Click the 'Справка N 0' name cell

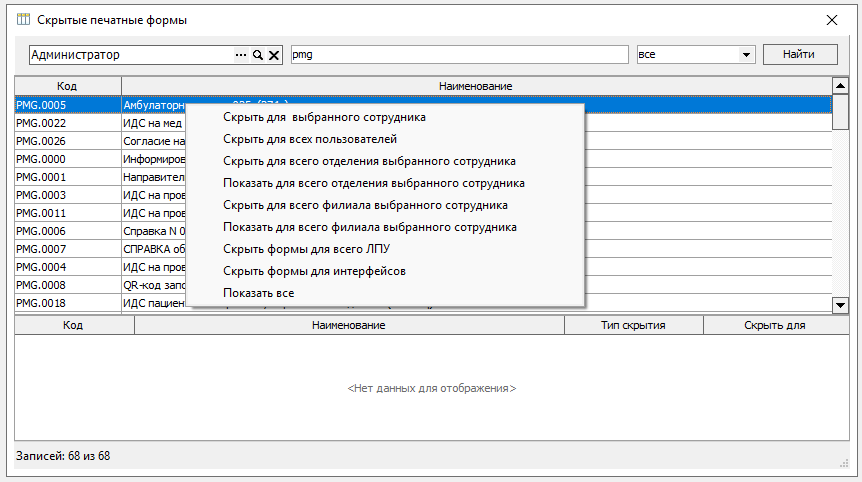point(154,231)
